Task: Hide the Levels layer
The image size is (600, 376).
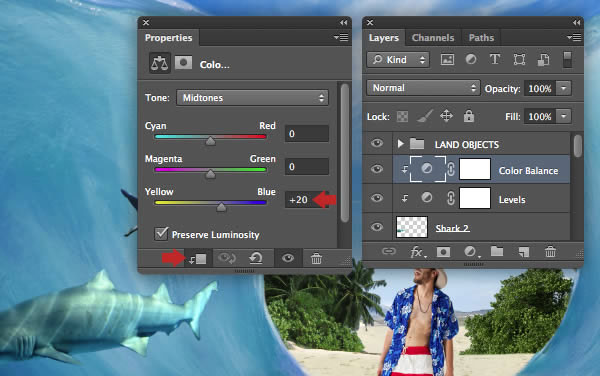Action: pos(377,198)
